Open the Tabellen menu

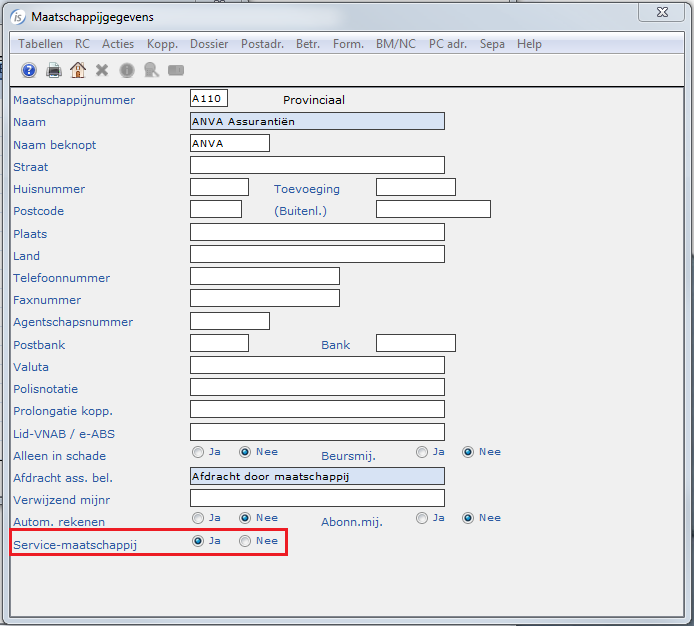tap(40, 44)
